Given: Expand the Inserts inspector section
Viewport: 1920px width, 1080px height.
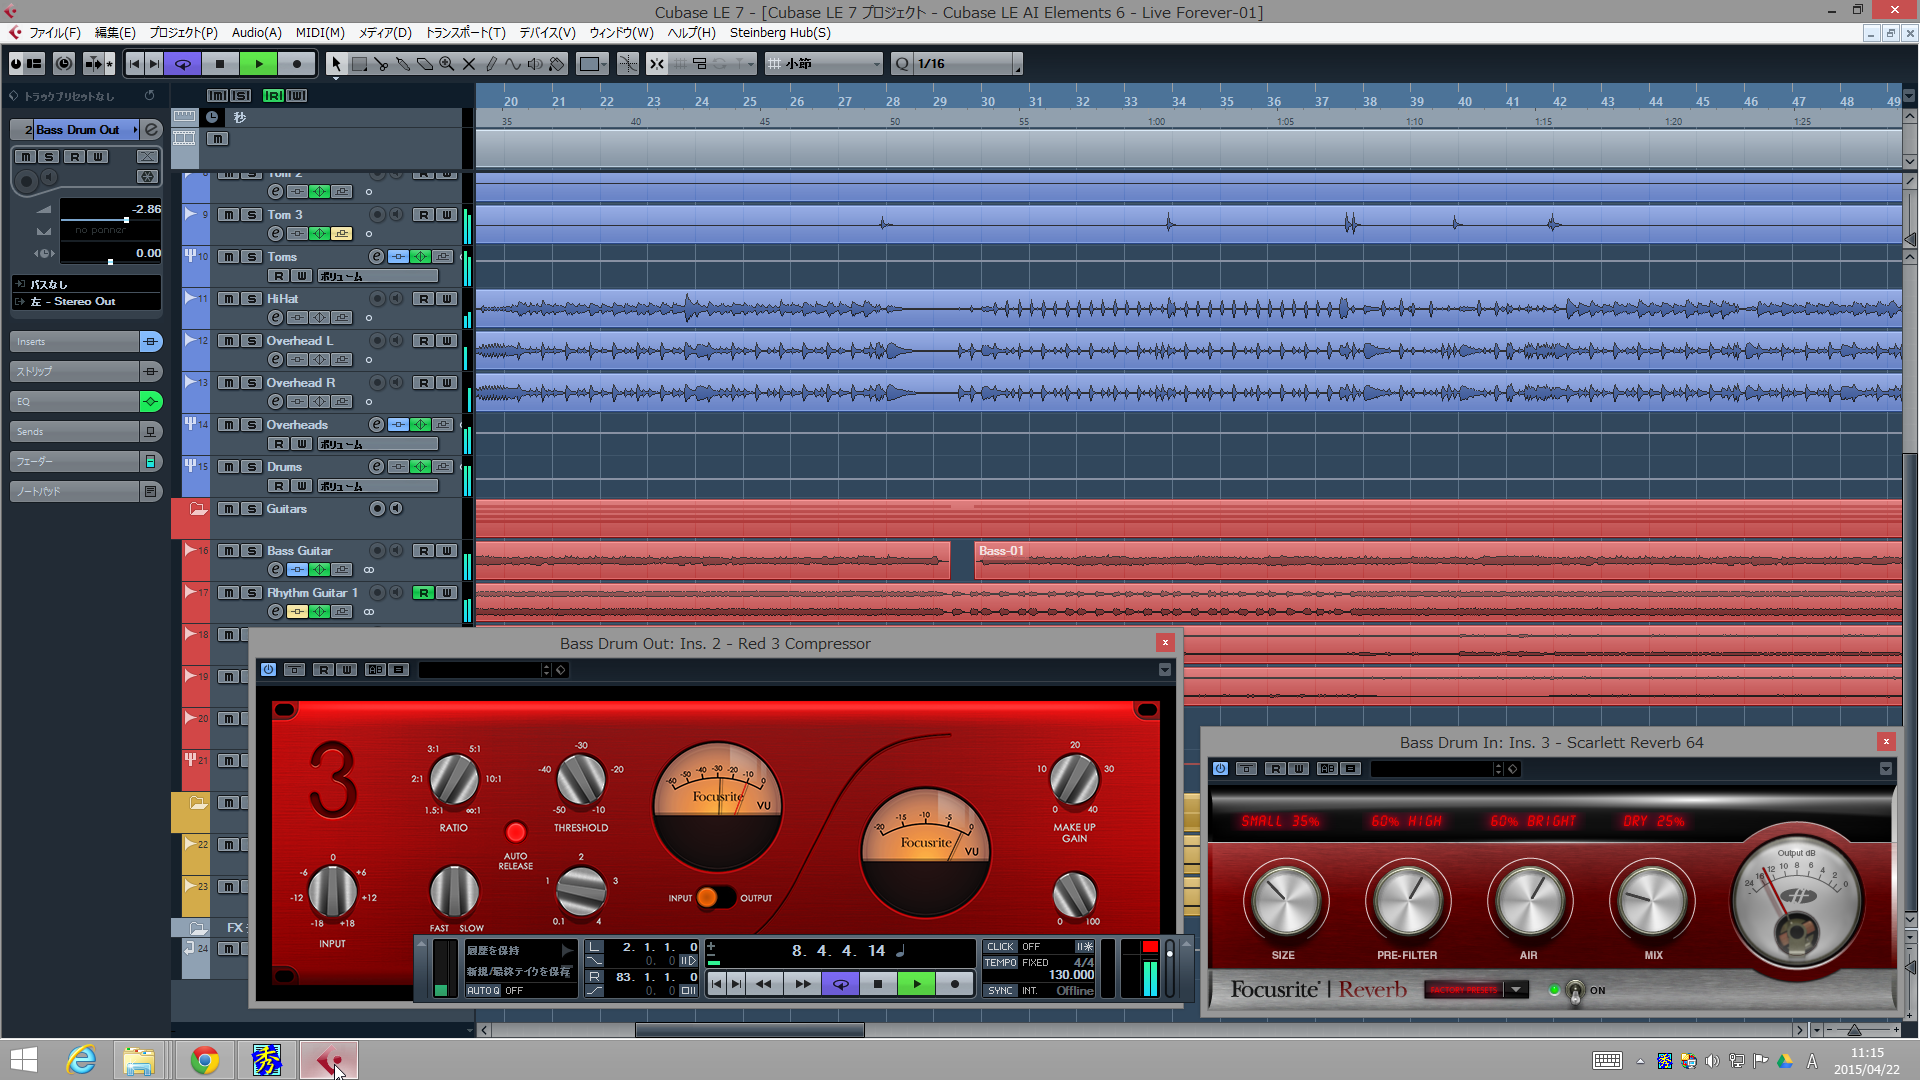Looking at the screenshot, I should point(75,342).
